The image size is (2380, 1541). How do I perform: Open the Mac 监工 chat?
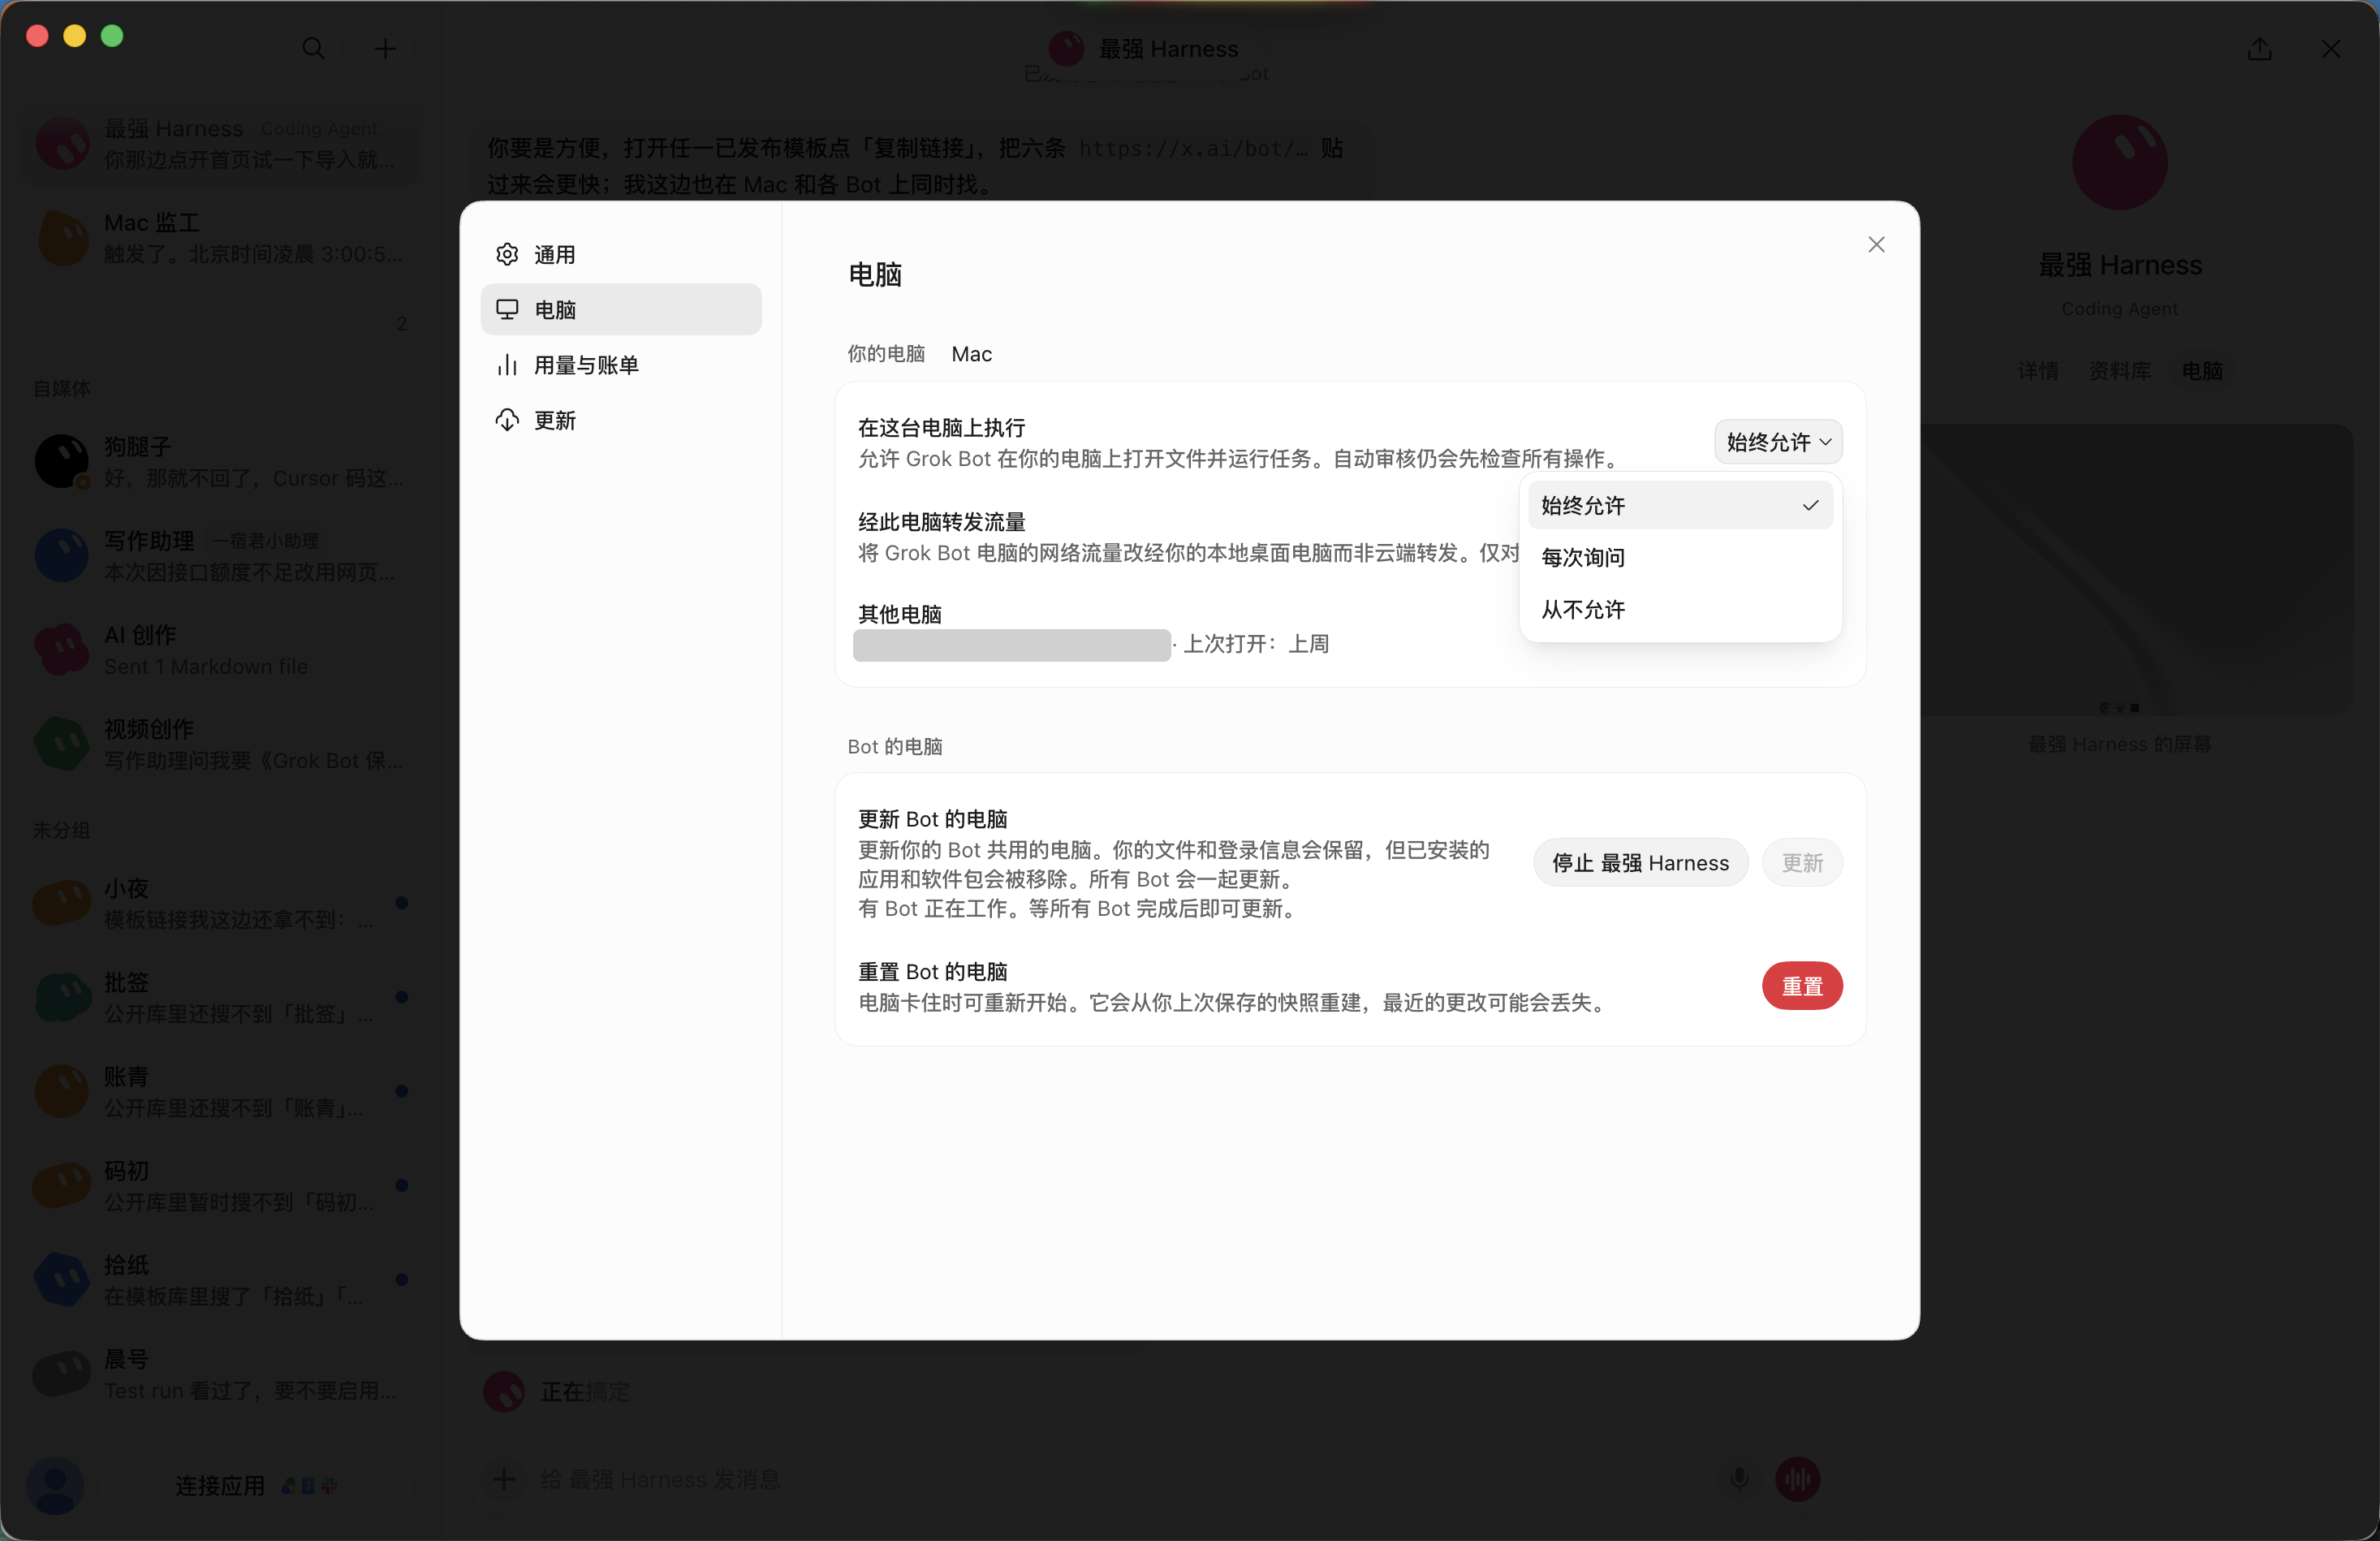[x=221, y=238]
